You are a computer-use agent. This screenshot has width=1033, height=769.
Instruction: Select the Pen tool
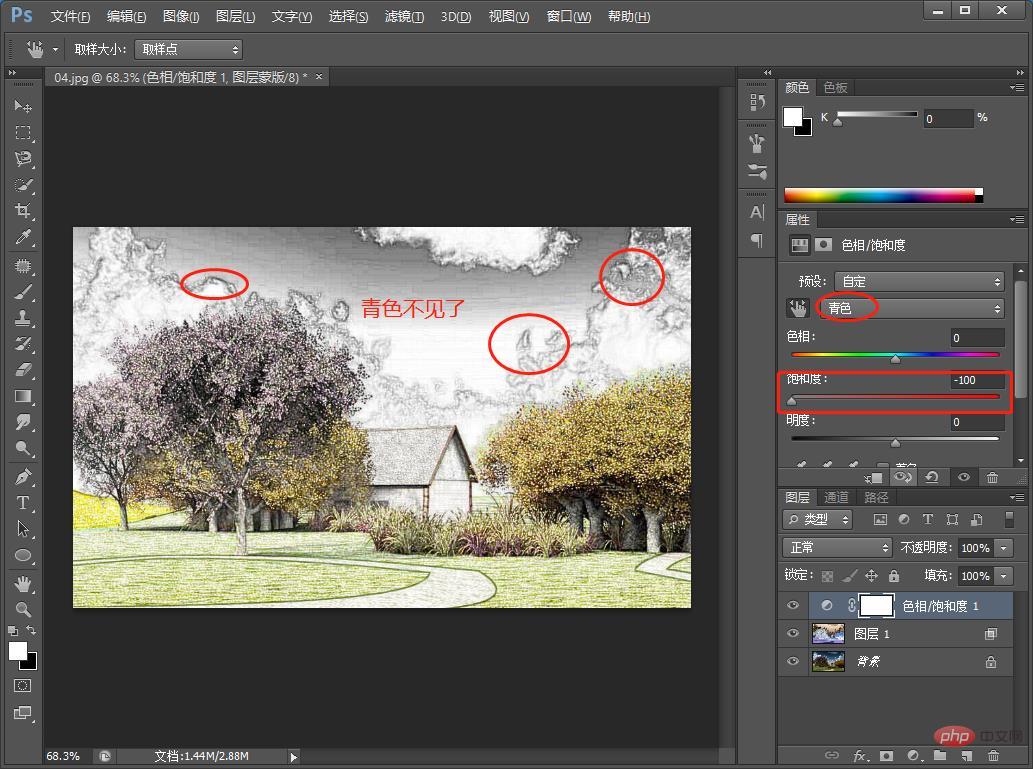click(23, 476)
